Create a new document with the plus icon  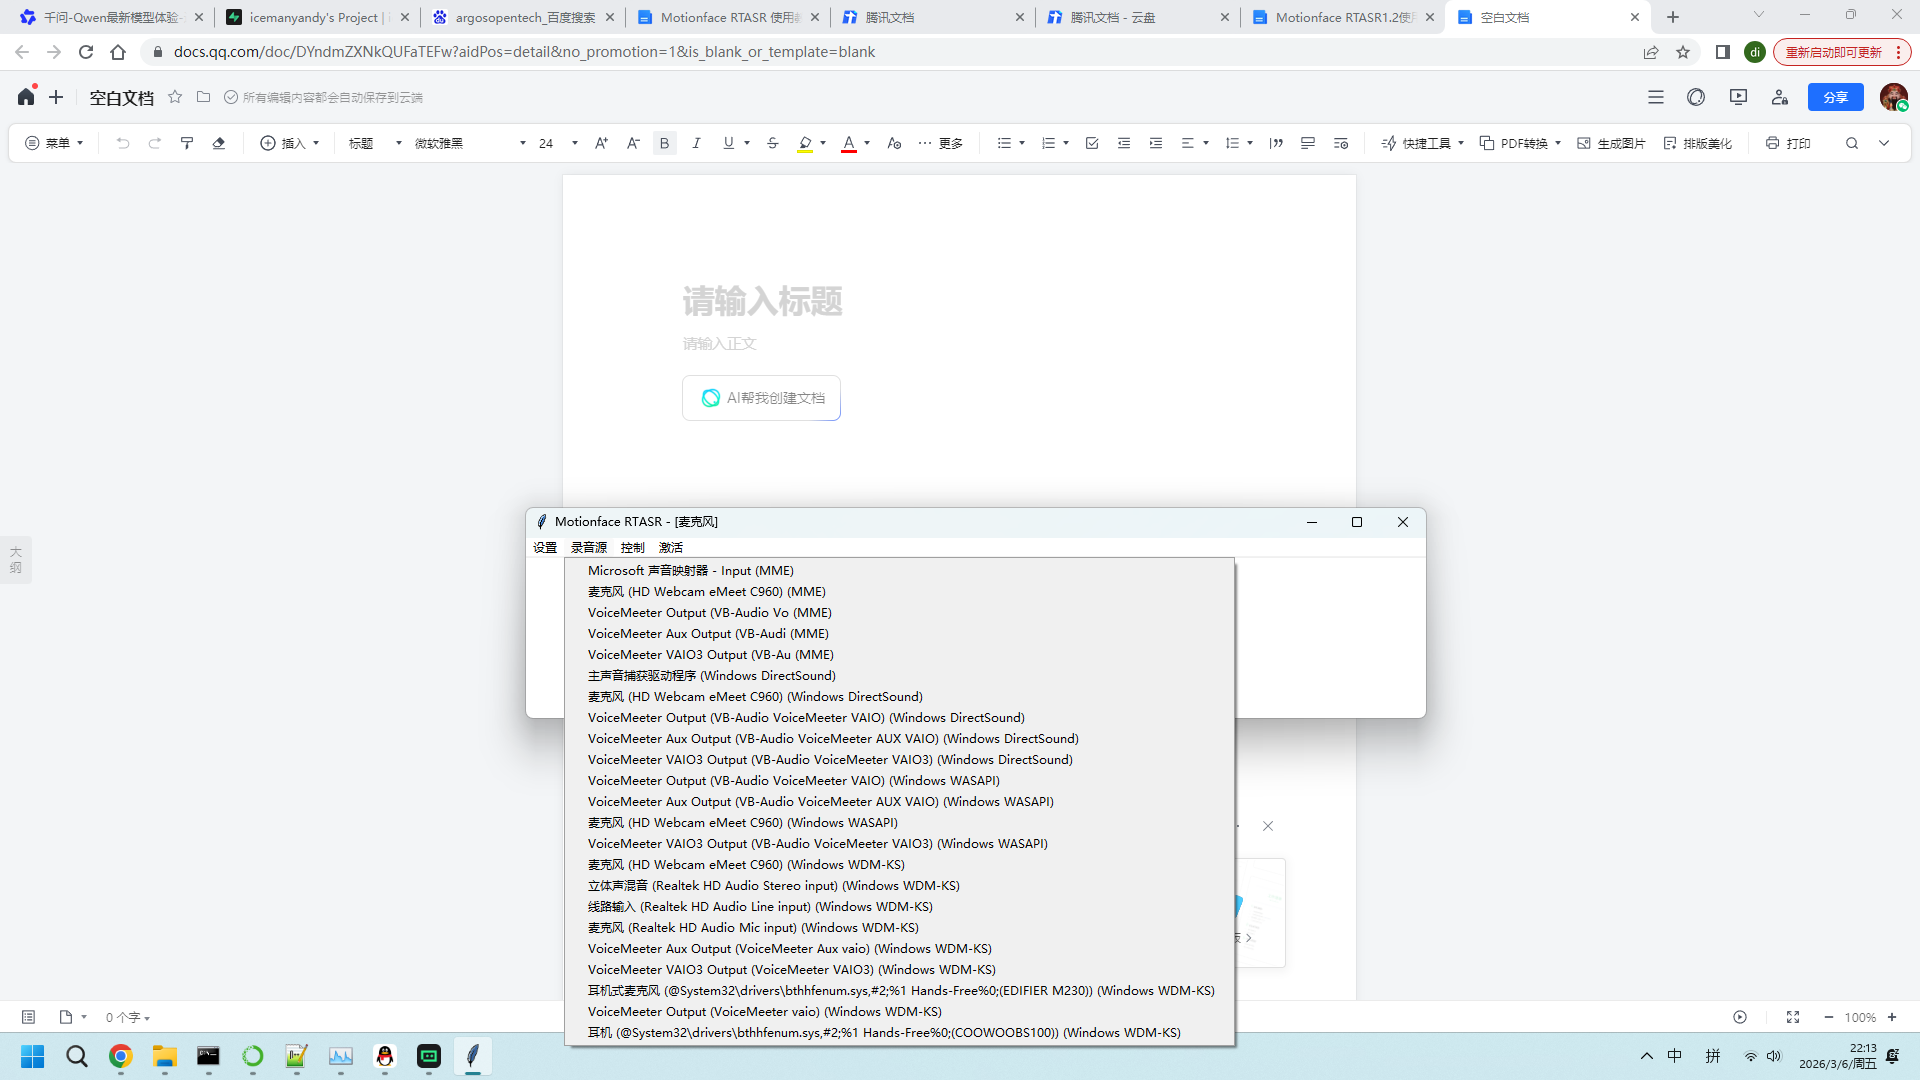point(56,97)
